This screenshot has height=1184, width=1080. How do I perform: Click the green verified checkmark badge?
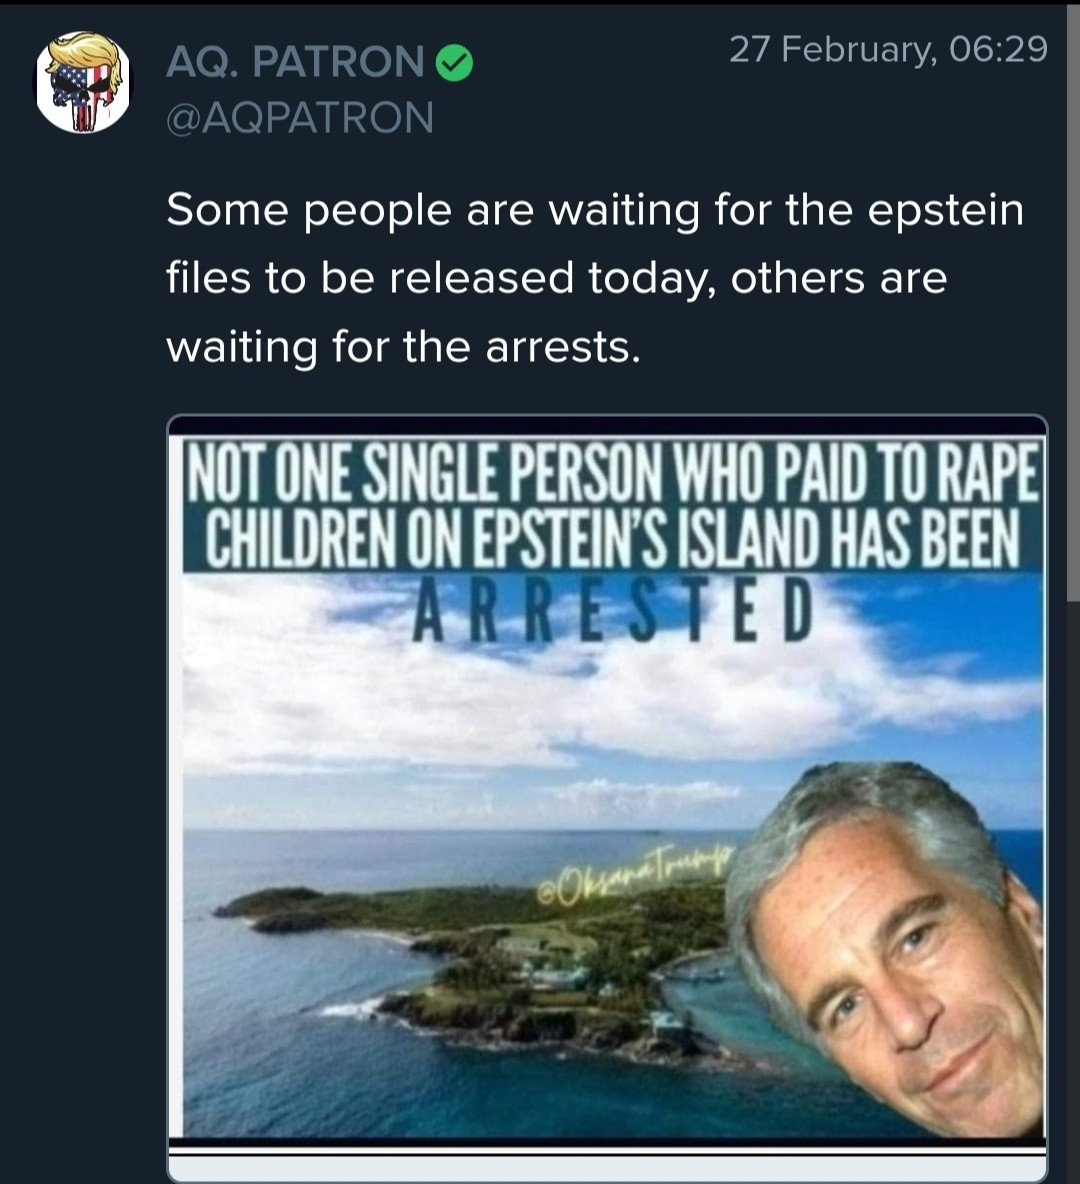[x=454, y=64]
